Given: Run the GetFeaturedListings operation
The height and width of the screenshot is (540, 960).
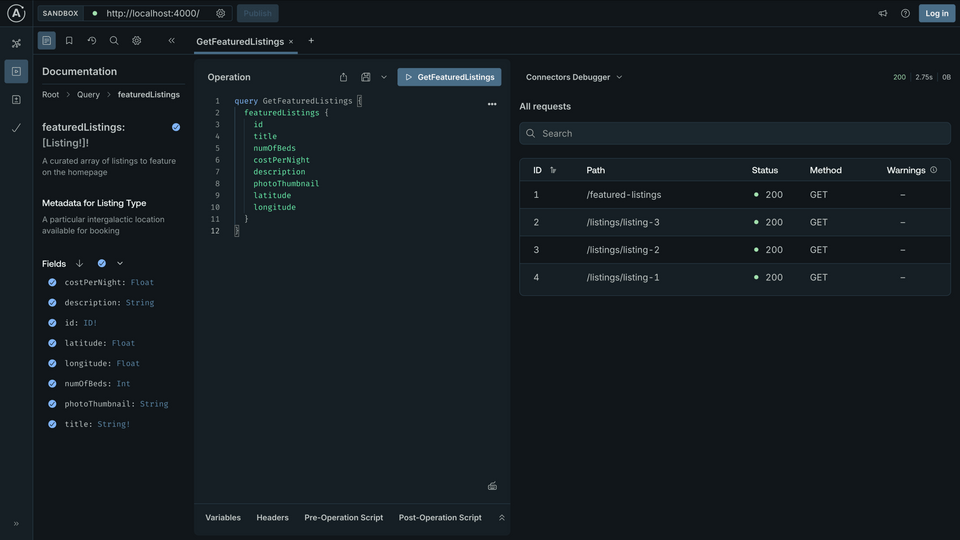Looking at the screenshot, I should coord(449,77).
